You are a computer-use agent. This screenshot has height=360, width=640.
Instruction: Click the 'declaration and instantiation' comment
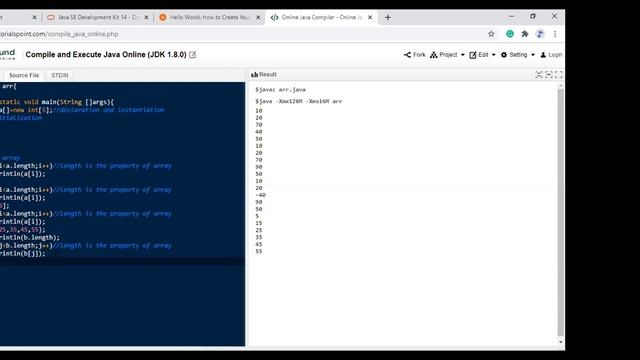pos(109,110)
